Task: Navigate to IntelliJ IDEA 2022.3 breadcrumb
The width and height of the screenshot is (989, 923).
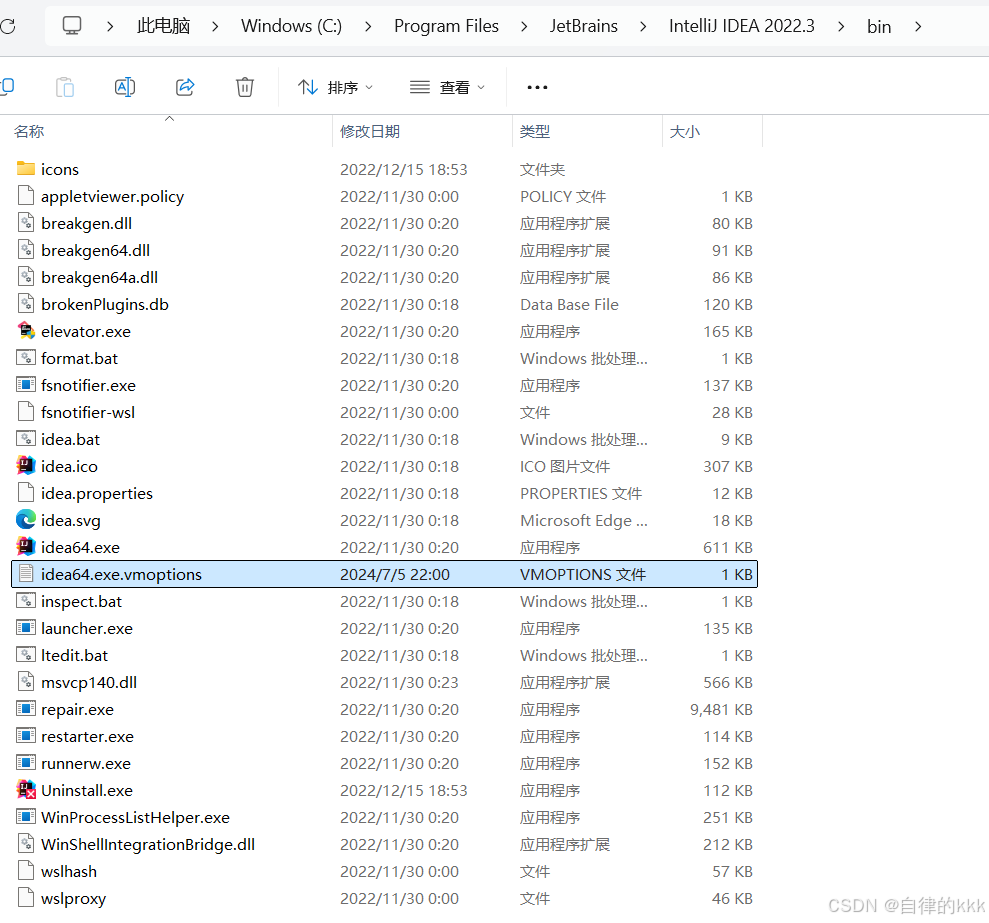Action: click(742, 26)
